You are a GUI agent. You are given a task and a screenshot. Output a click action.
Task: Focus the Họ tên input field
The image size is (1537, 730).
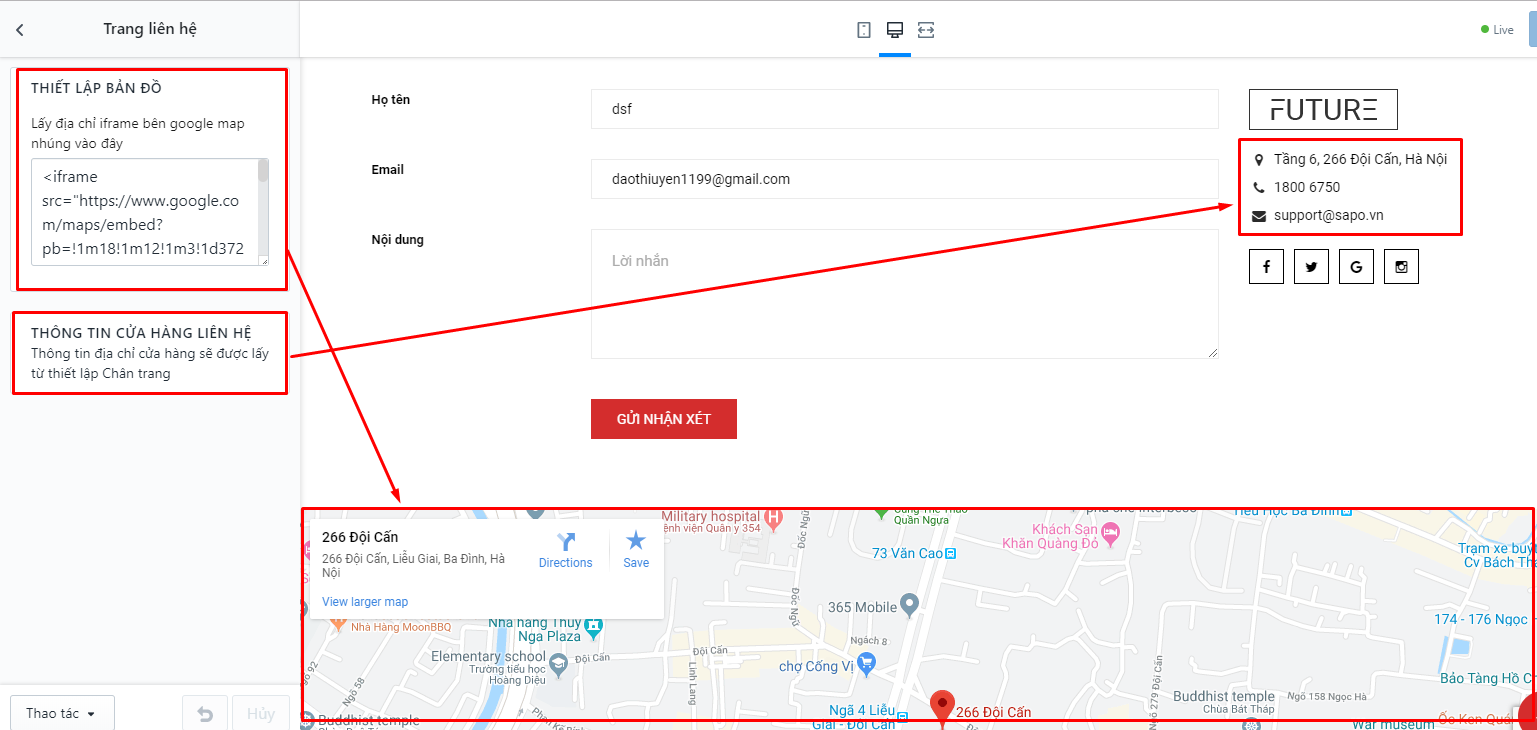click(905, 109)
